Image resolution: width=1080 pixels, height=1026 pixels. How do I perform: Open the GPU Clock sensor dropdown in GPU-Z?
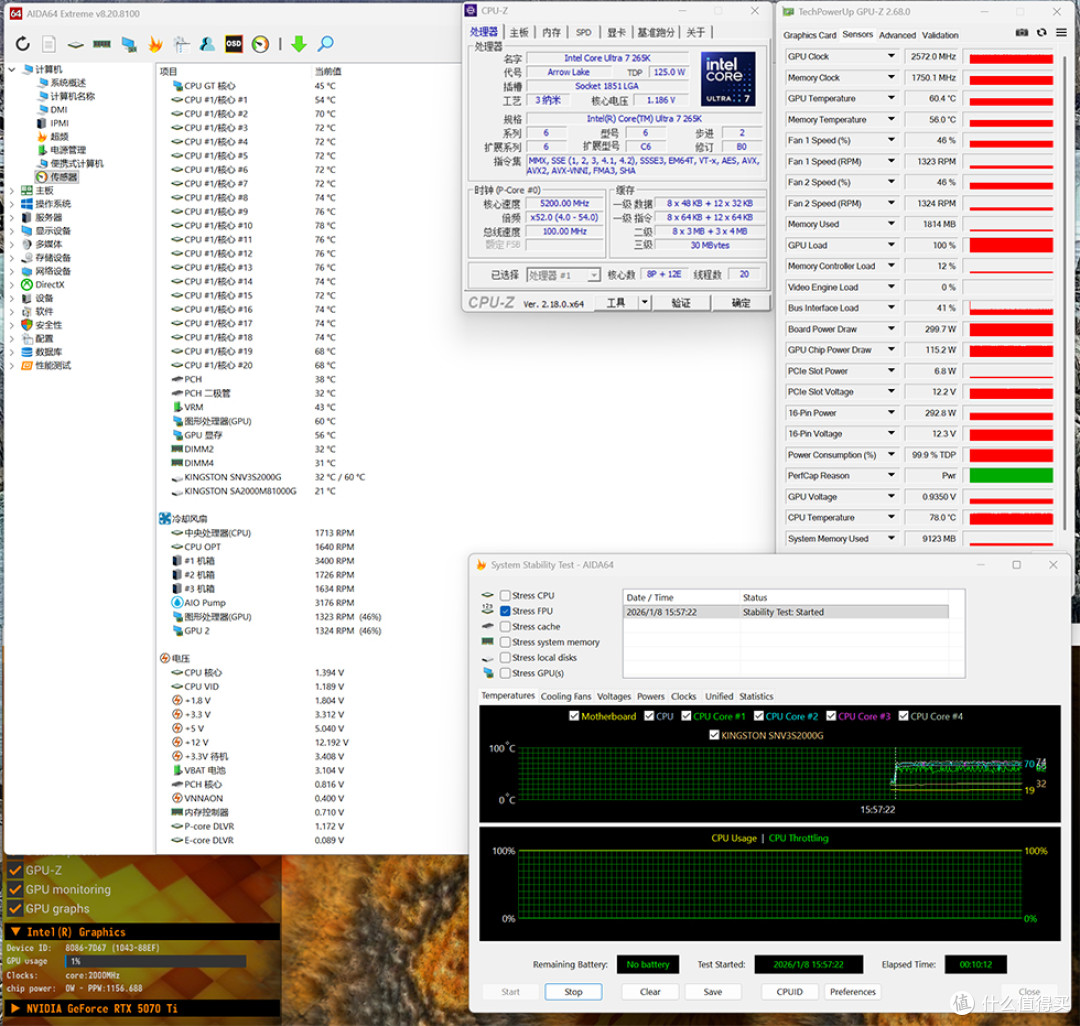(891, 56)
